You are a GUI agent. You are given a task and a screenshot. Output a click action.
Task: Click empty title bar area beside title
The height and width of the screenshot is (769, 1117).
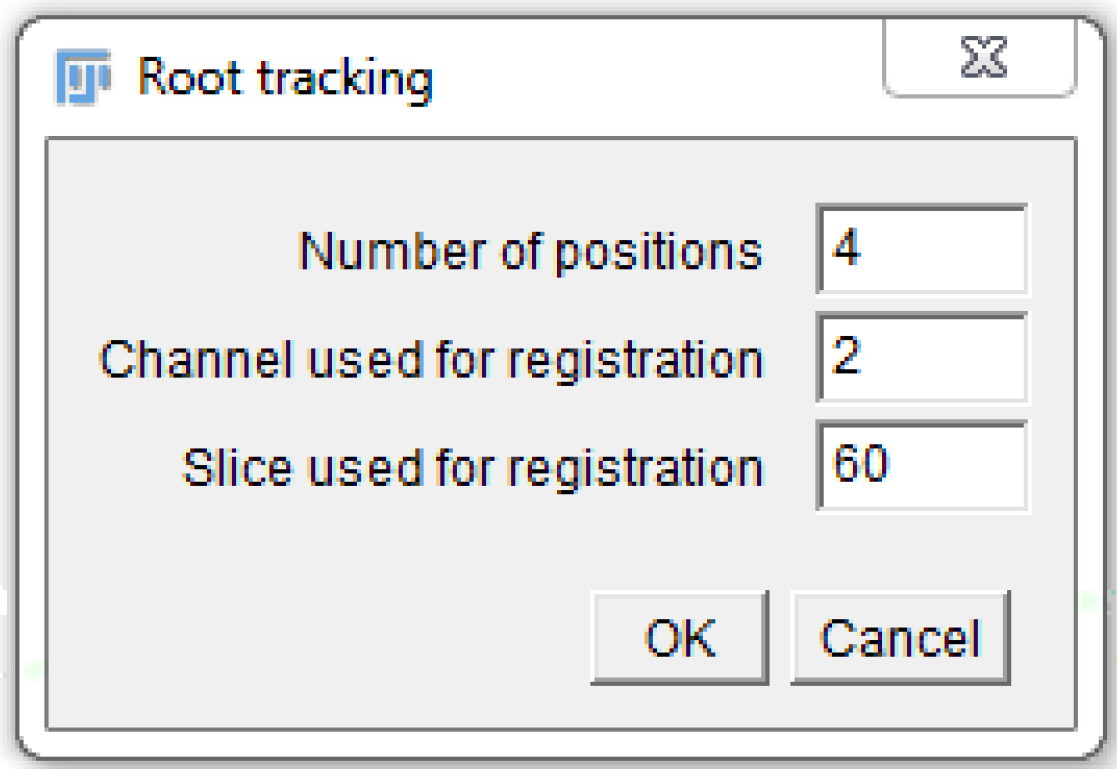pos(650,78)
